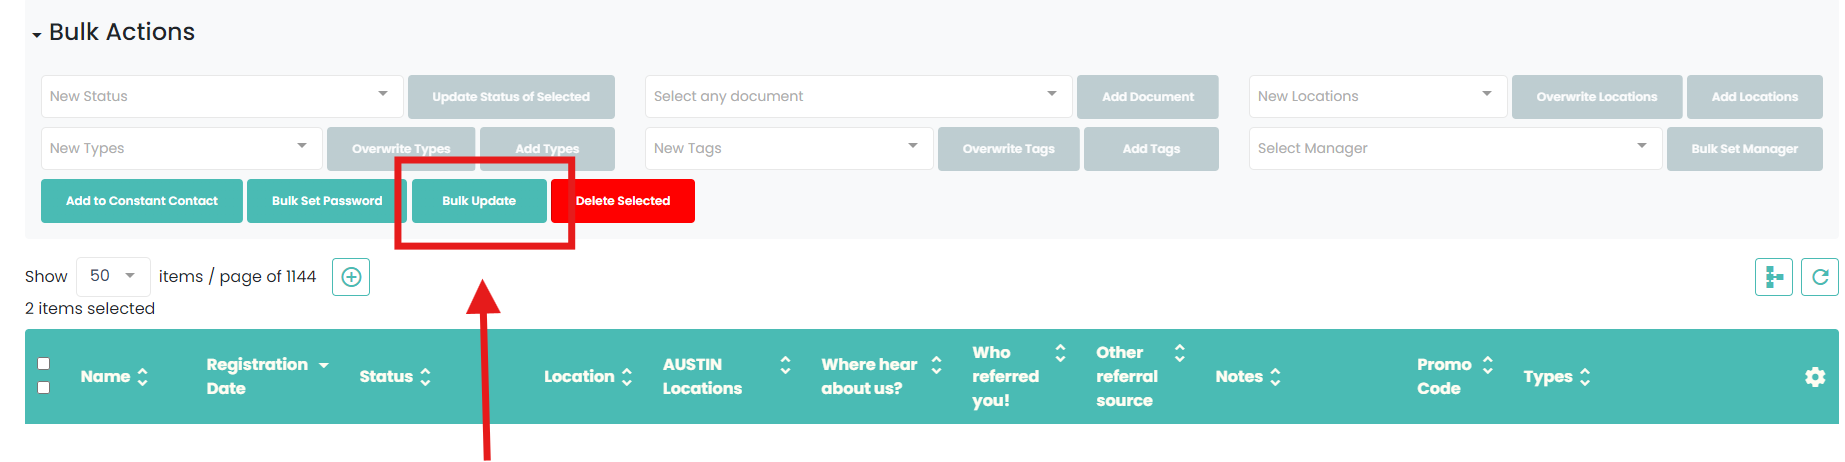Click the refresh table icon
Viewport: 1845px width, 462px height.
tap(1819, 277)
